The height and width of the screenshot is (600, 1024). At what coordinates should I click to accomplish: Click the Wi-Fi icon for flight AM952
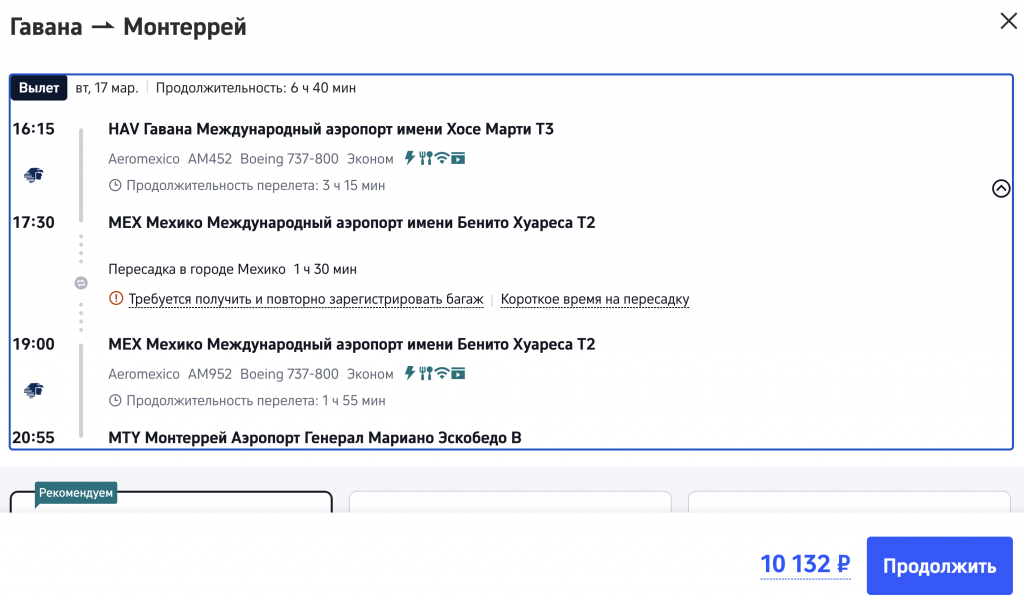[441, 374]
